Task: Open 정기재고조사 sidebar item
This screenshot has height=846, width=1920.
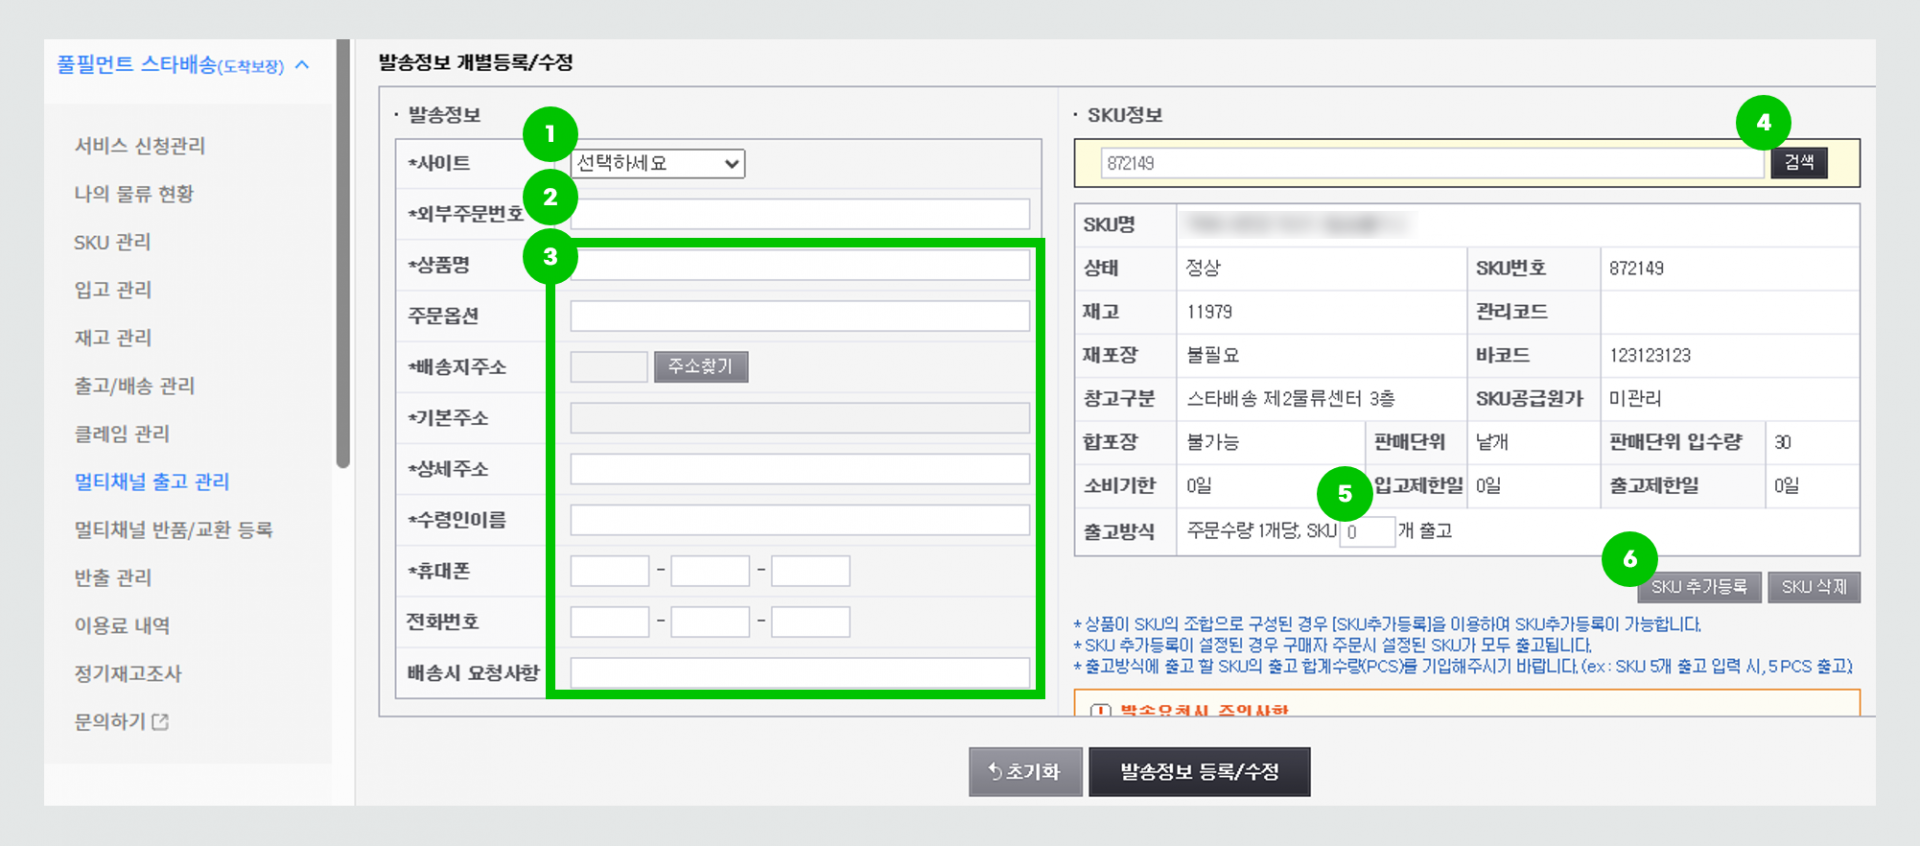Action: (x=128, y=673)
